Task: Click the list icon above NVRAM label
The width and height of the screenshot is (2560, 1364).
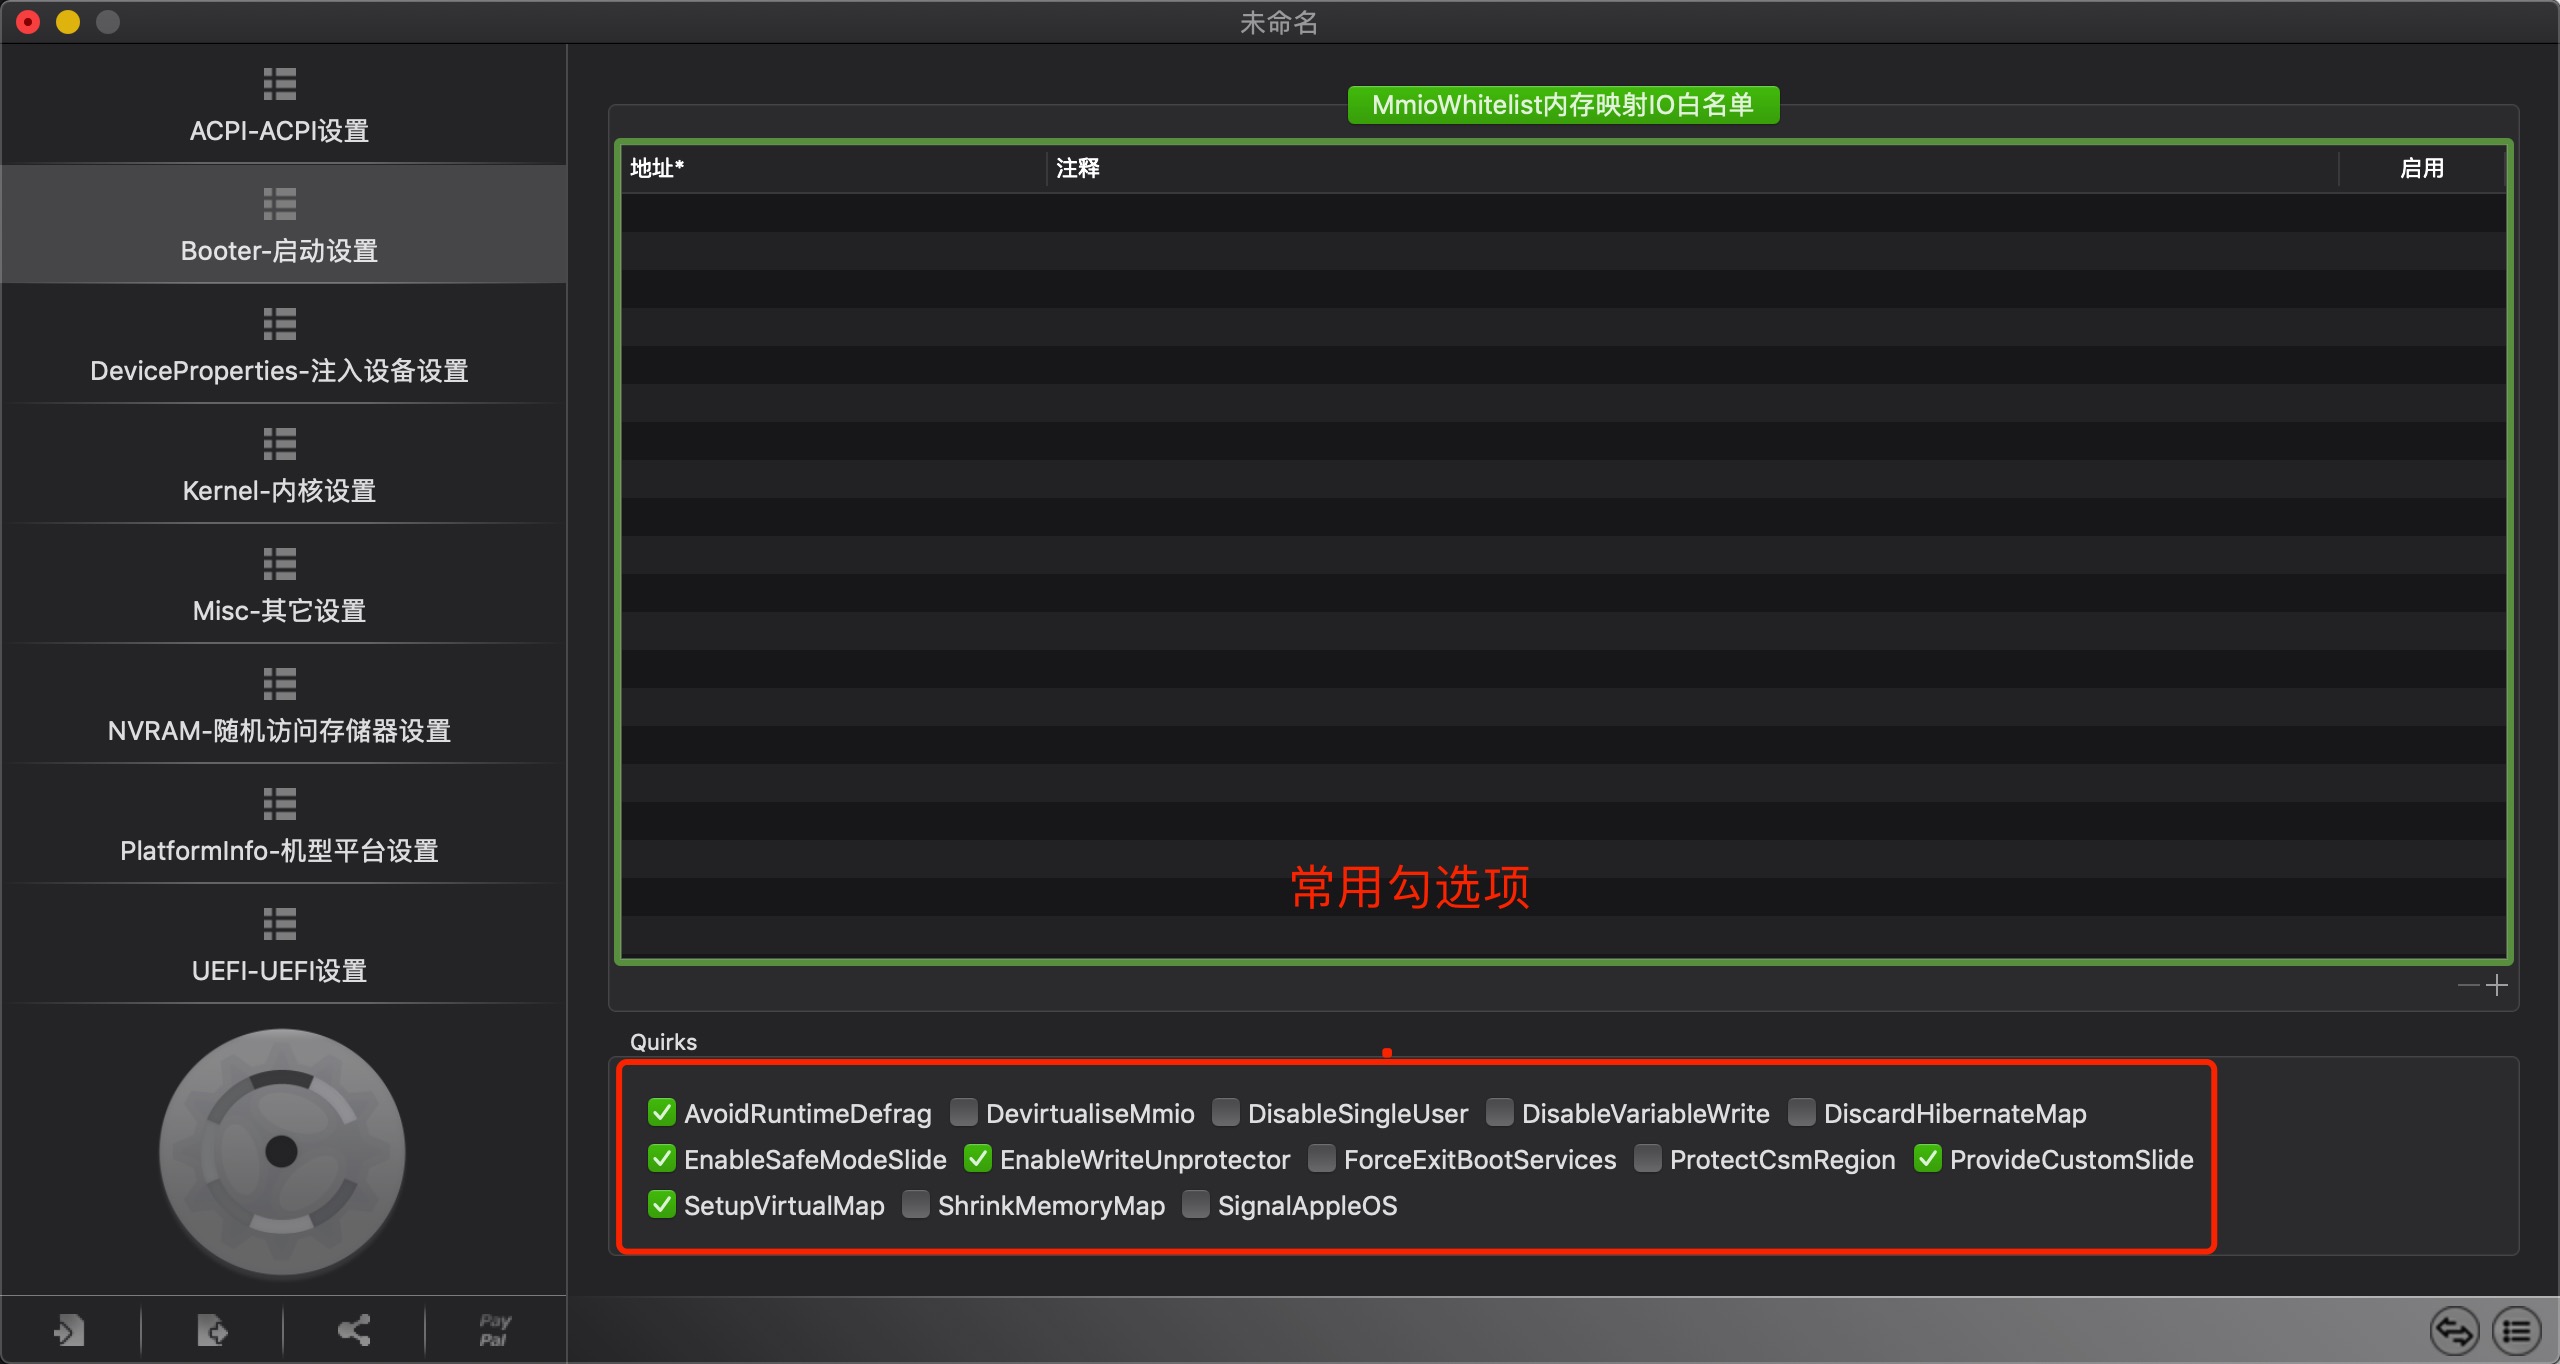Action: coord(280,684)
